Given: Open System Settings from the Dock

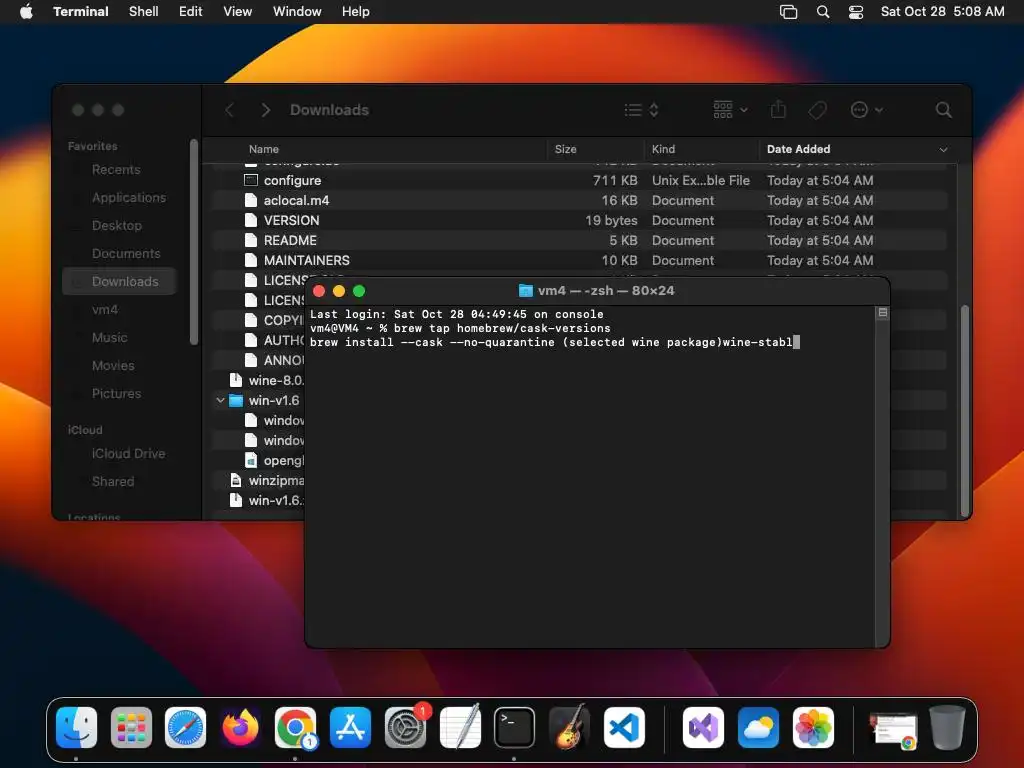Looking at the screenshot, I should tap(405, 727).
